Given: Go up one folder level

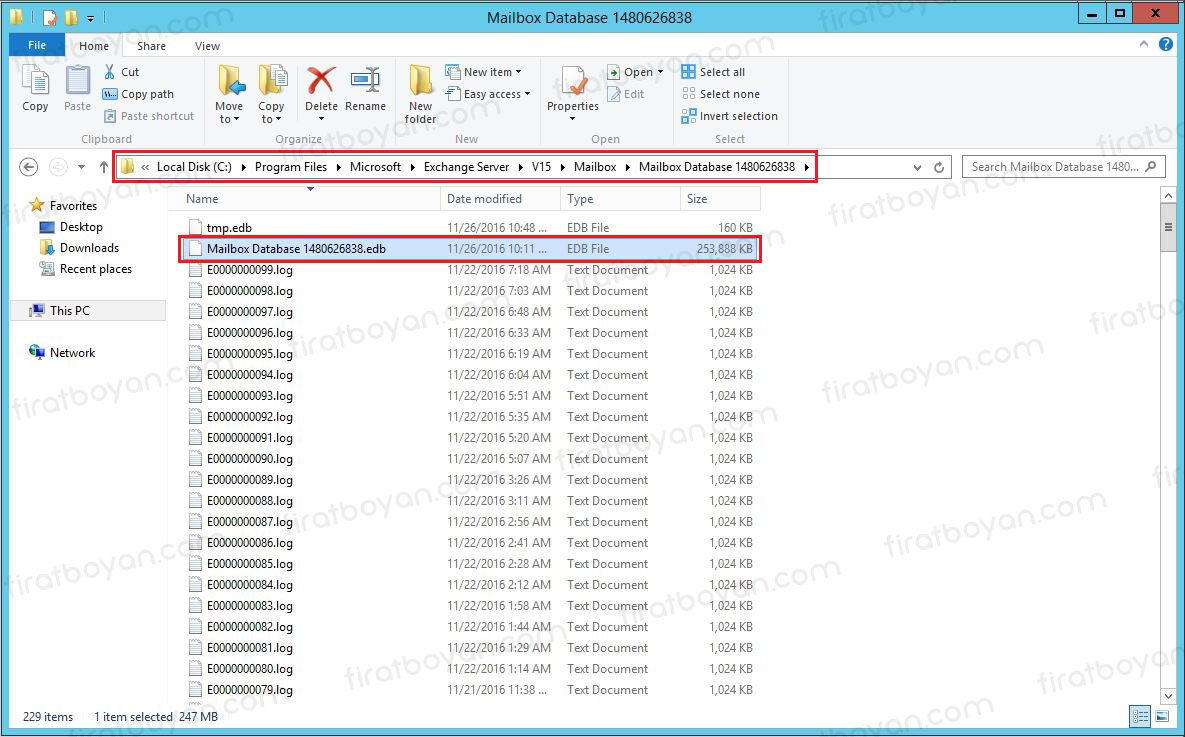Looking at the screenshot, I should tap(104, 167).
